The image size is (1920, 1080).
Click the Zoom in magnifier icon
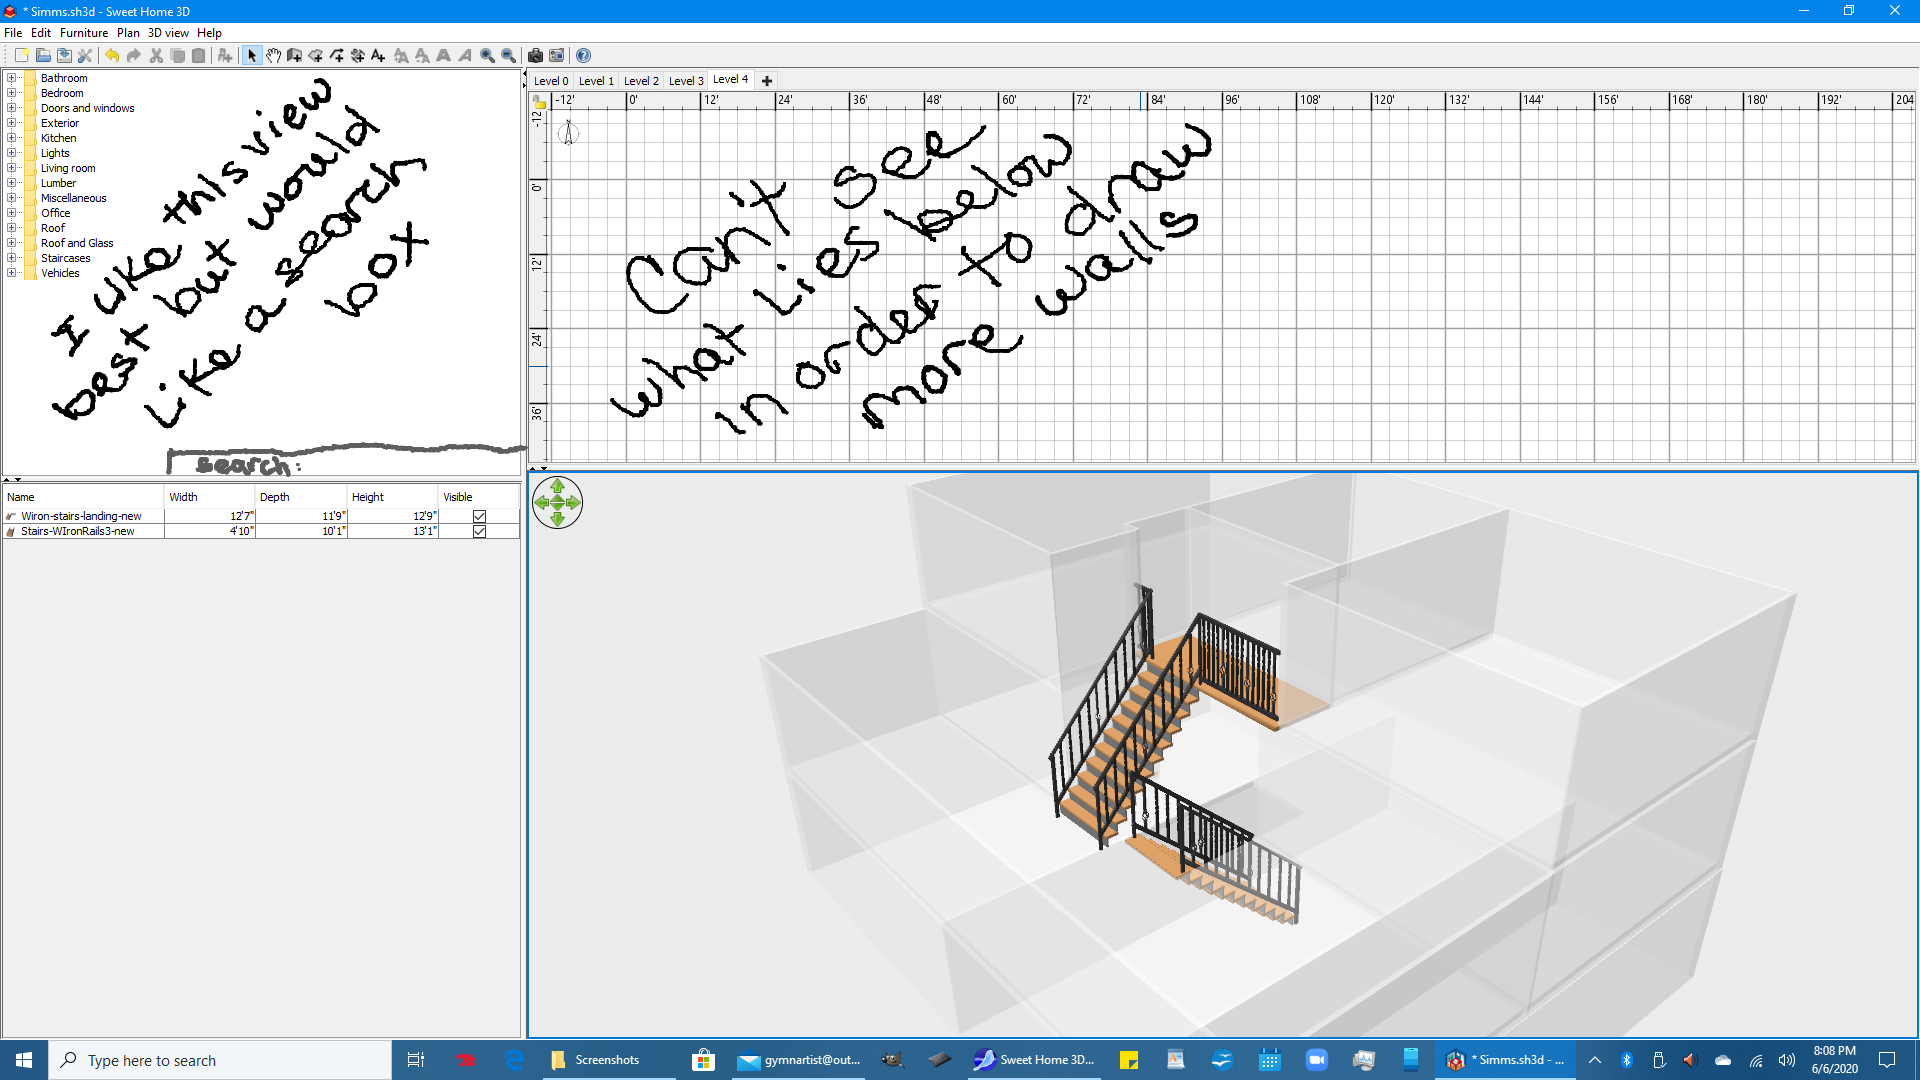click(x=487, y=56)
